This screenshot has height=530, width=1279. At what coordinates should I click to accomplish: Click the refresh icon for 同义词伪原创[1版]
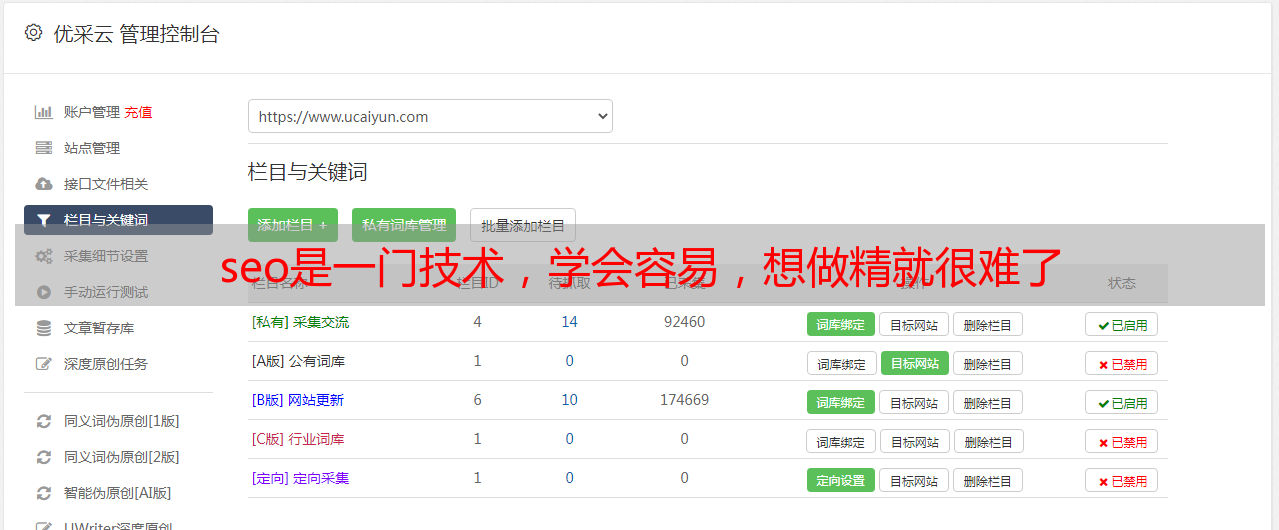click(x=43, y=421)
